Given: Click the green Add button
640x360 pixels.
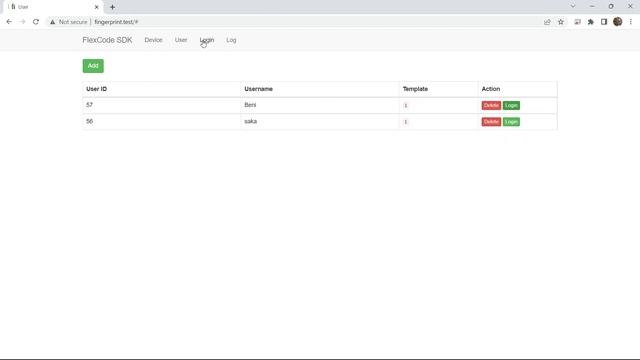Looking at the screenshot, I should pos(93,66).
